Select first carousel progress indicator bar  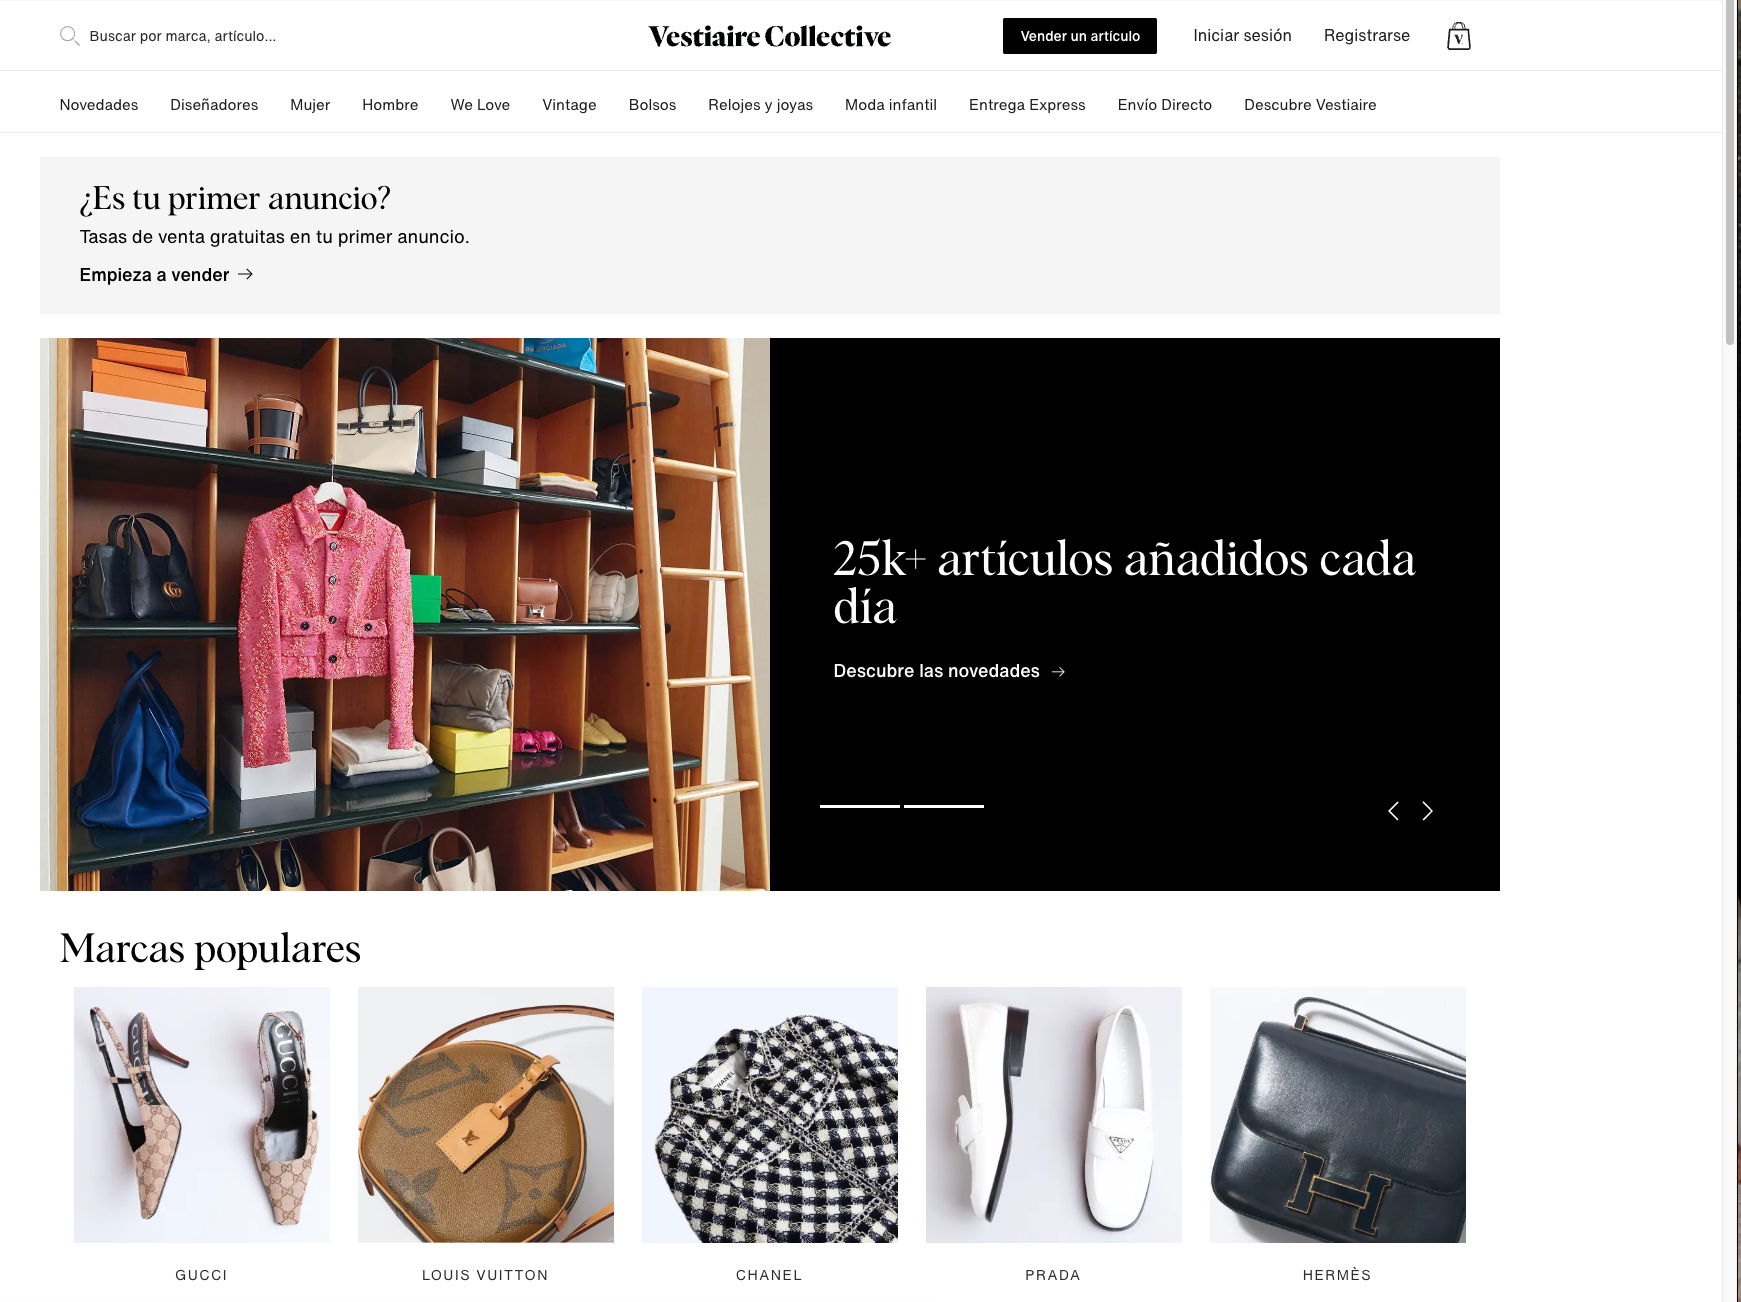pyautogui.click(x=860, y=806)
